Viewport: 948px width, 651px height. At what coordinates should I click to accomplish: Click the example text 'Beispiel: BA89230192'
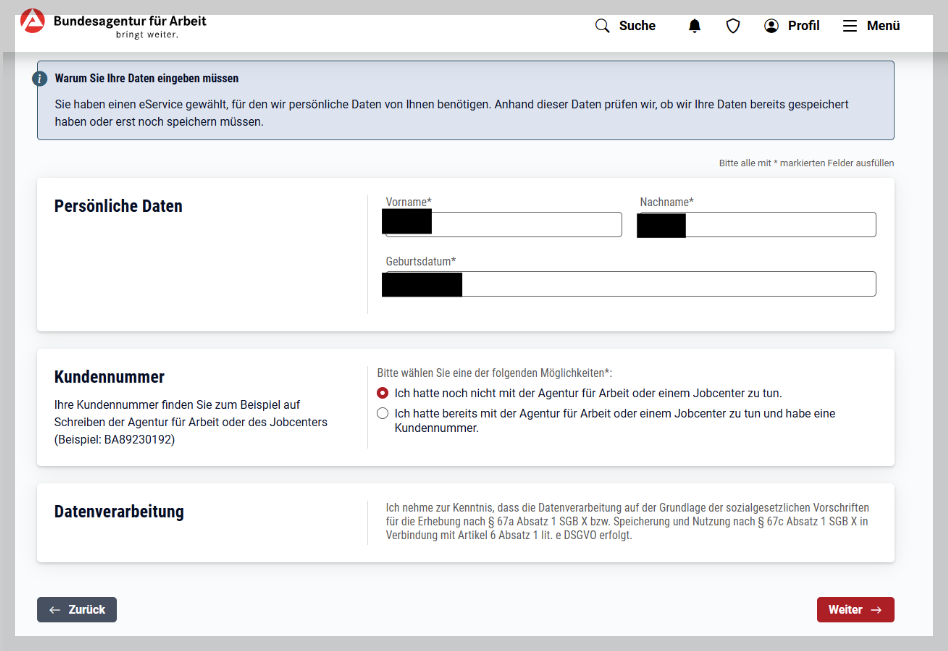114,439
